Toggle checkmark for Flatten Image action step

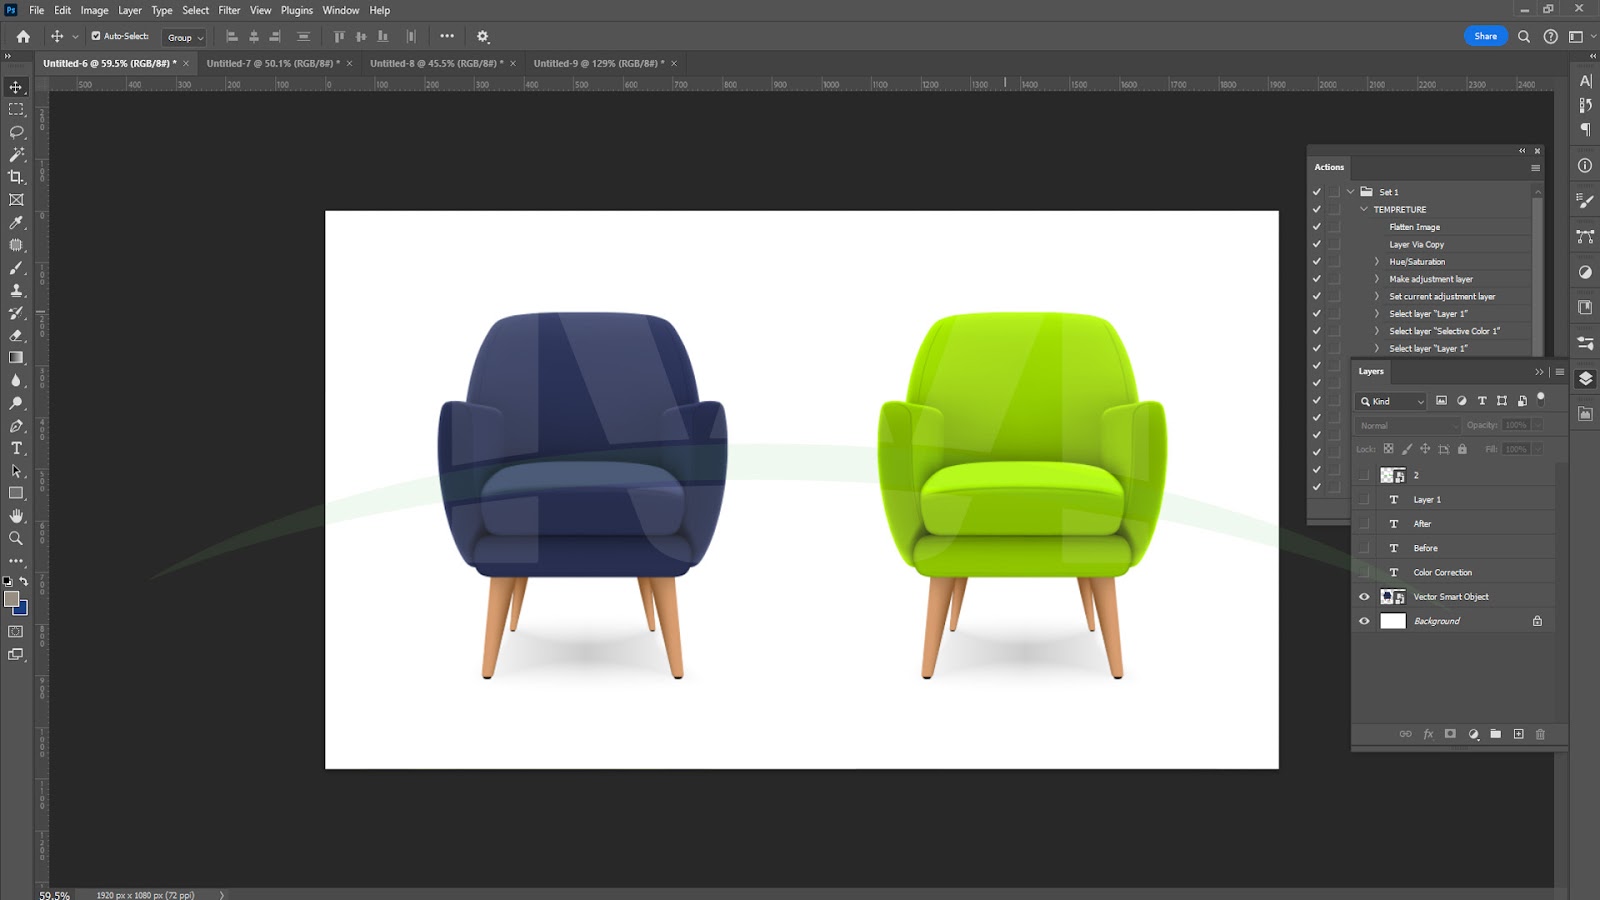pyautogui.click(x=1317, y=227)
